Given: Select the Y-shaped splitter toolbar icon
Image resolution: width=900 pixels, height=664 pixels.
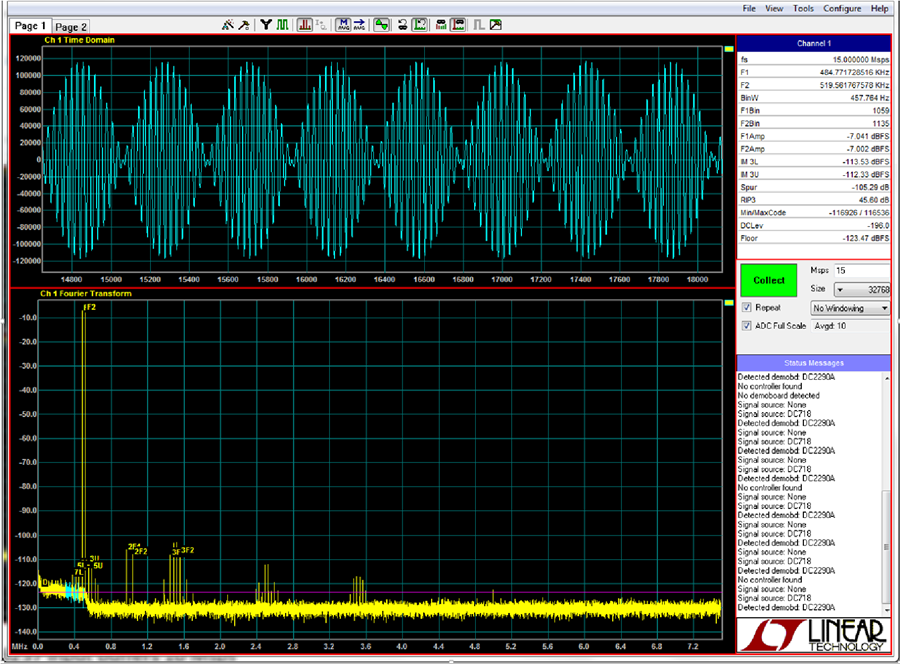Looking at the screenshot, I should (266, 25).
